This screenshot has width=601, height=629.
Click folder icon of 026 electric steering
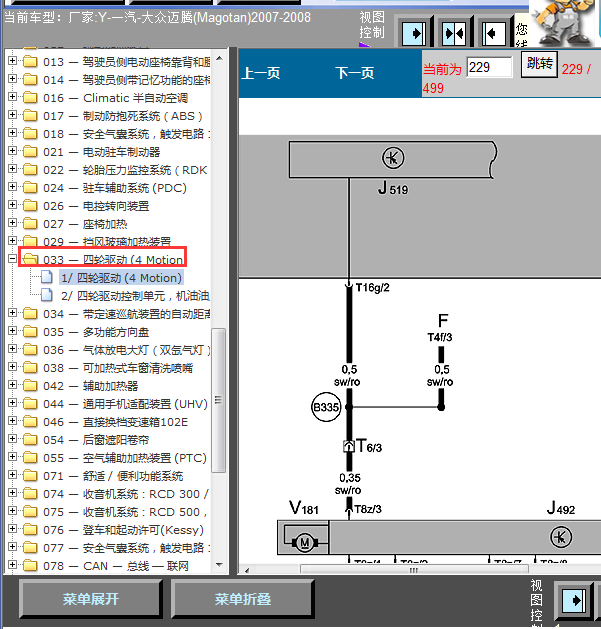[30, 205]
